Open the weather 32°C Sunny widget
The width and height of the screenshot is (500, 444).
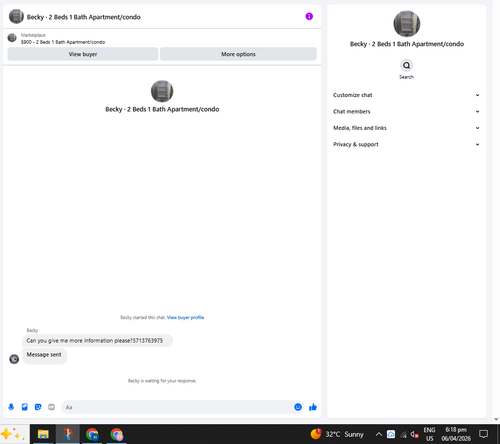point(337,434)
